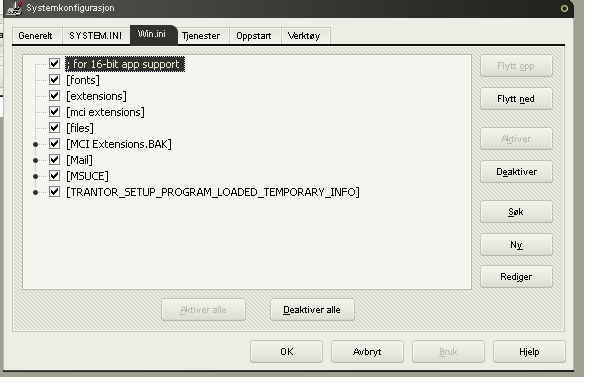
Task: Cancel with the Avbryt button
Action: tap(367, 352)
